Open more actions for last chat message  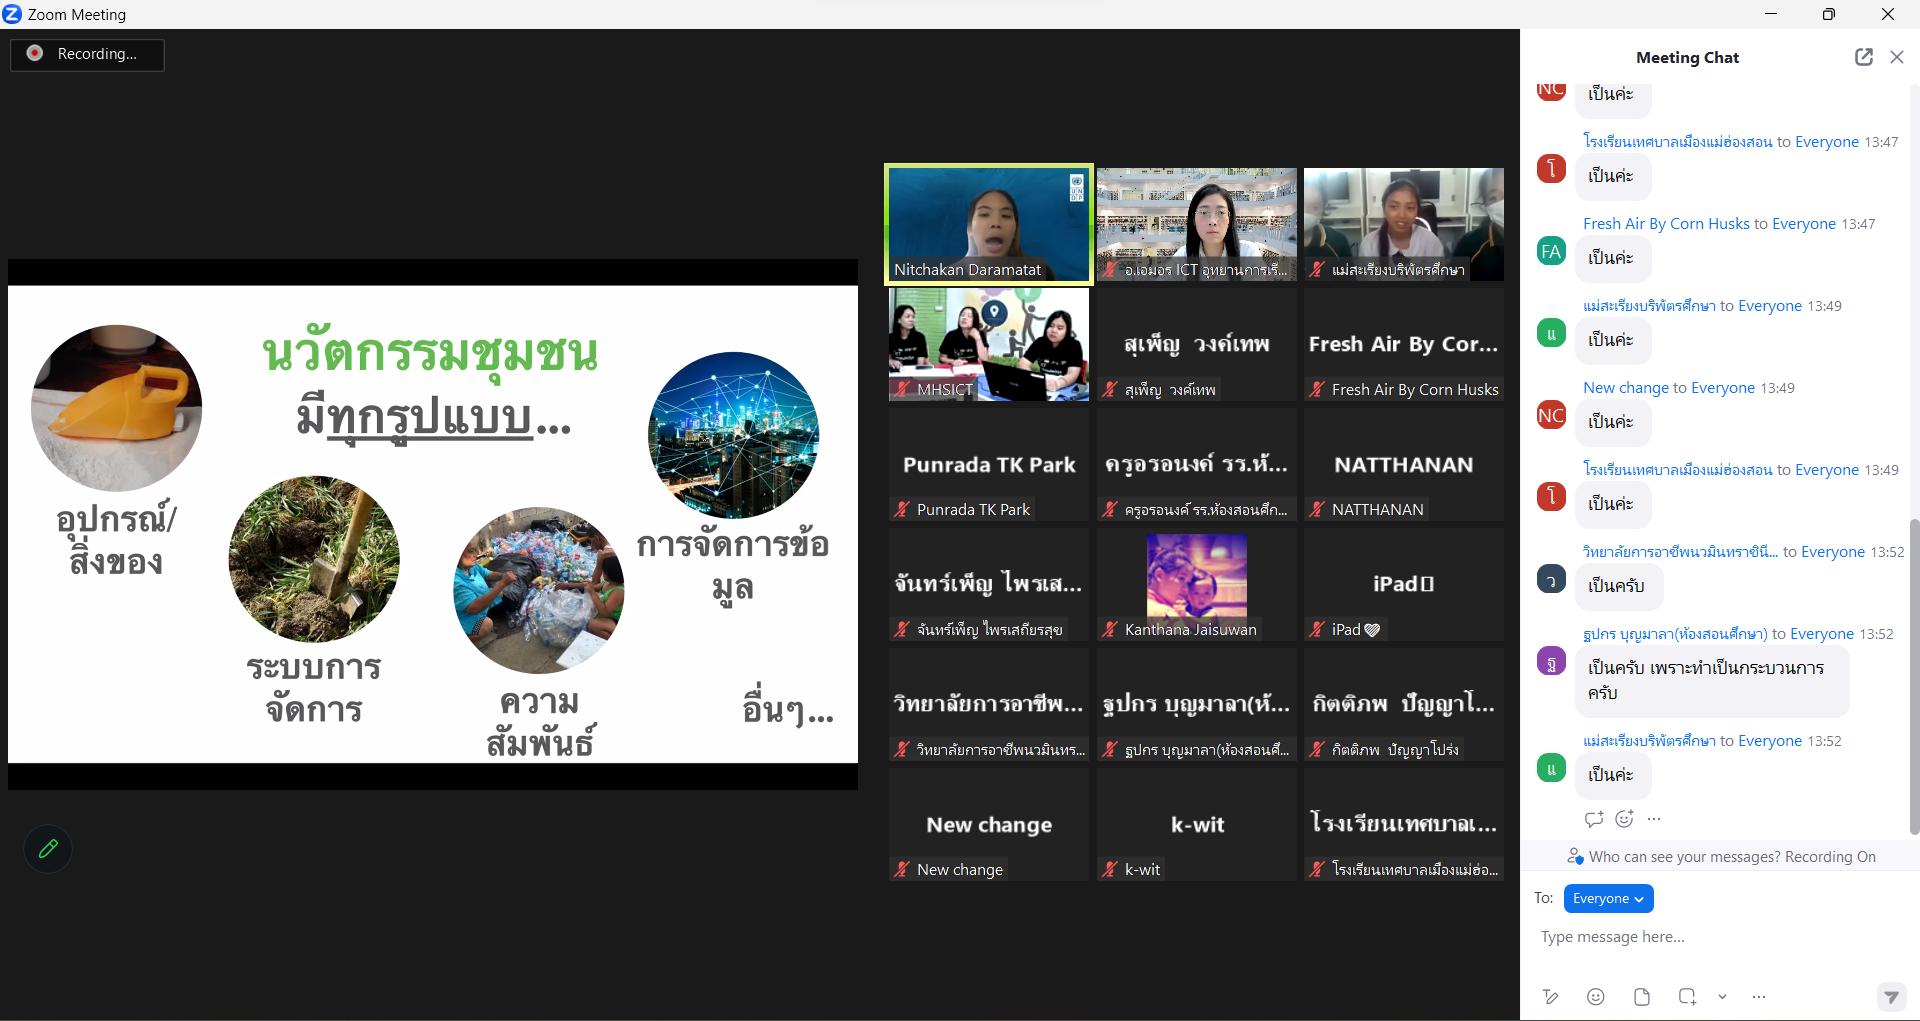pyautogui.click(x=1654, y=818)
